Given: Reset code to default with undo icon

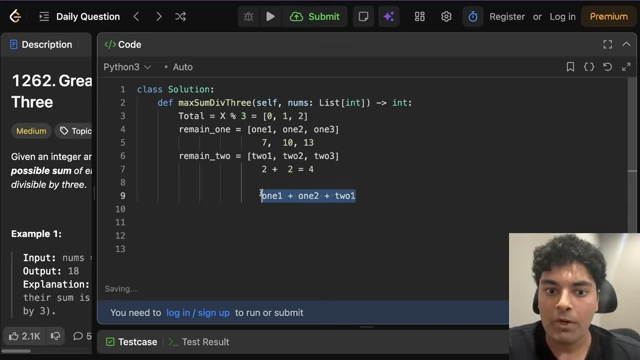Looking at the screenshot, I should 607,67.
